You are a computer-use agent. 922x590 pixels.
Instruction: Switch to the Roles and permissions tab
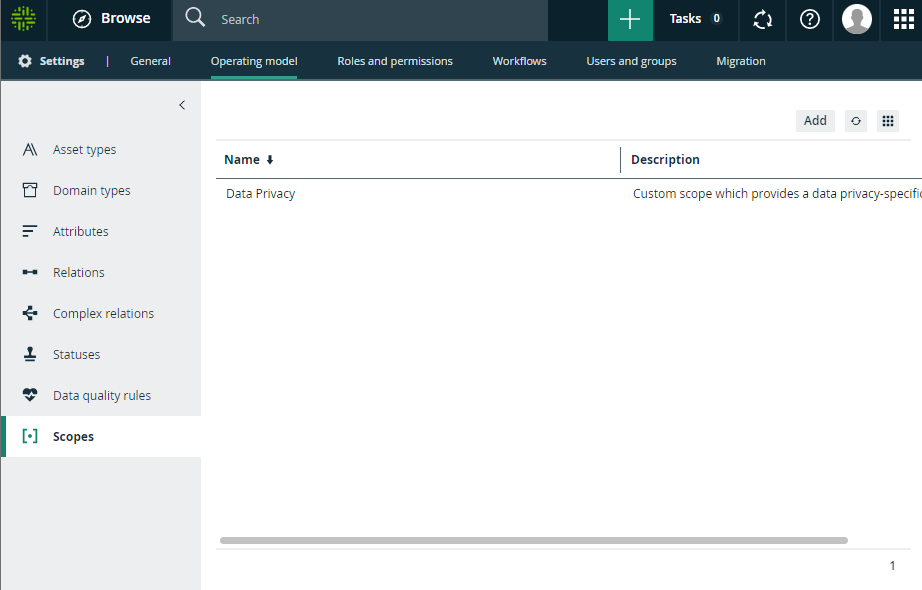(395, 61)
